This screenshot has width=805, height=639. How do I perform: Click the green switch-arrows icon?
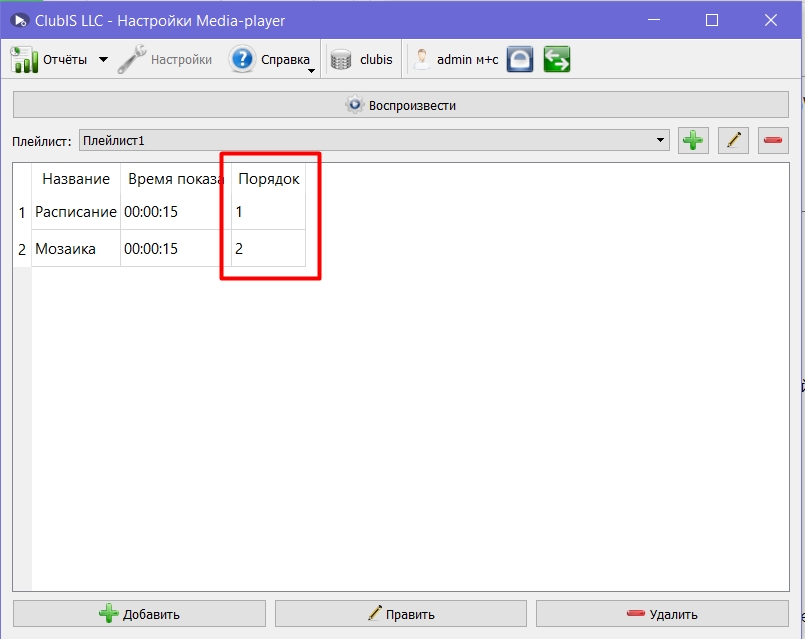tap(557, 60)
